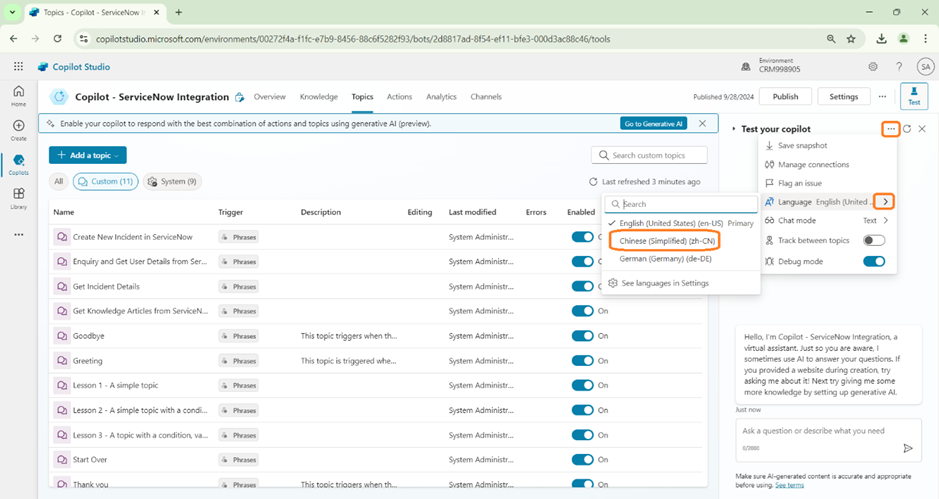The height and width of the screenshot is (499, 939).
Task: Expand the Language submenu arrow
Action: [883, 201]
